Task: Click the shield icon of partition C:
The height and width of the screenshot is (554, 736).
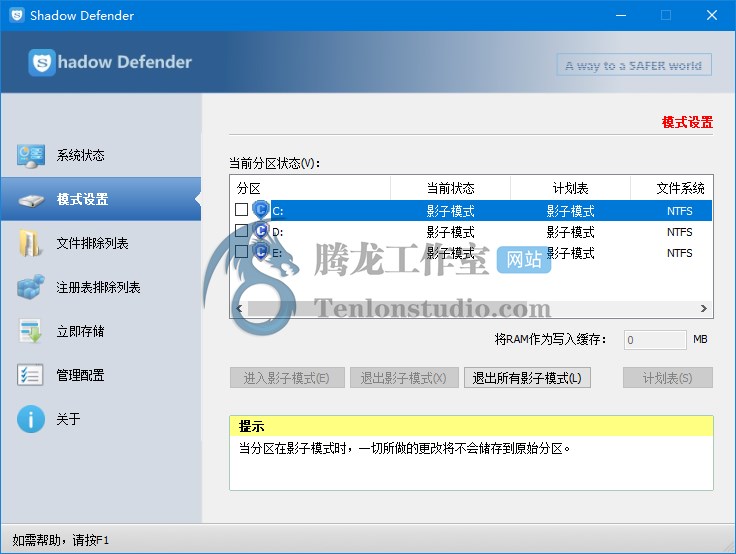Action: [x=261, y=210]
